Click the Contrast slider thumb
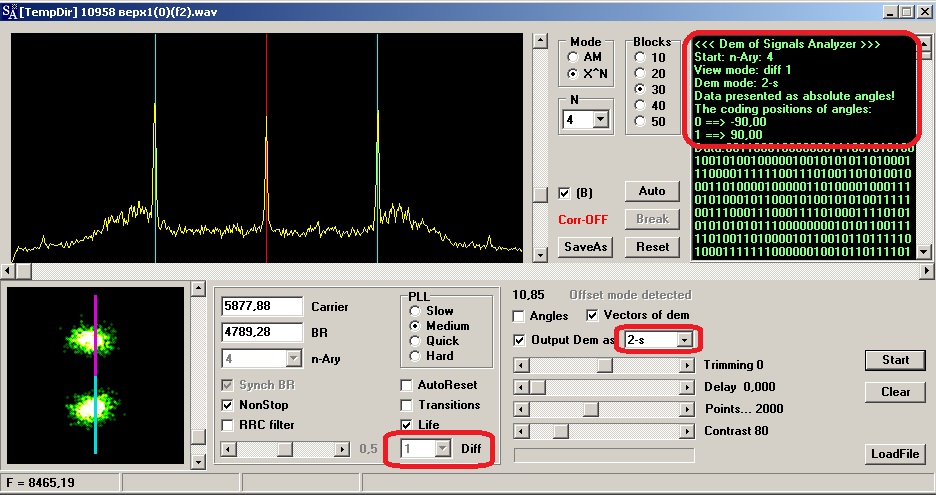936x495 pixels. (561, 431)
